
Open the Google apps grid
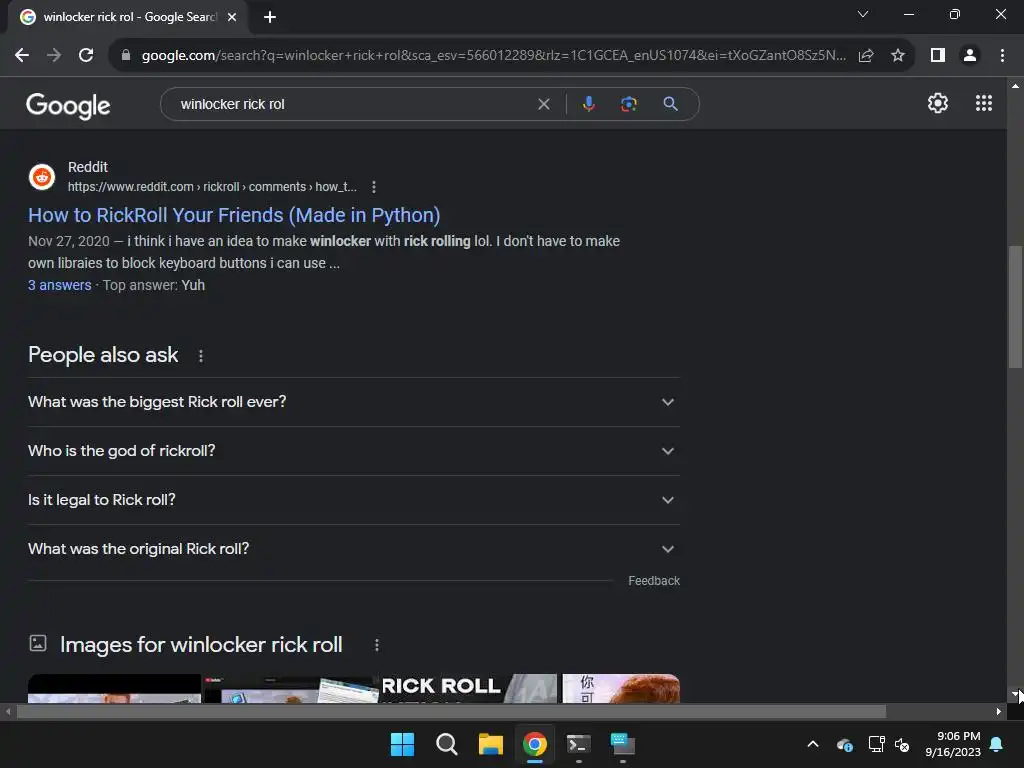984,103
